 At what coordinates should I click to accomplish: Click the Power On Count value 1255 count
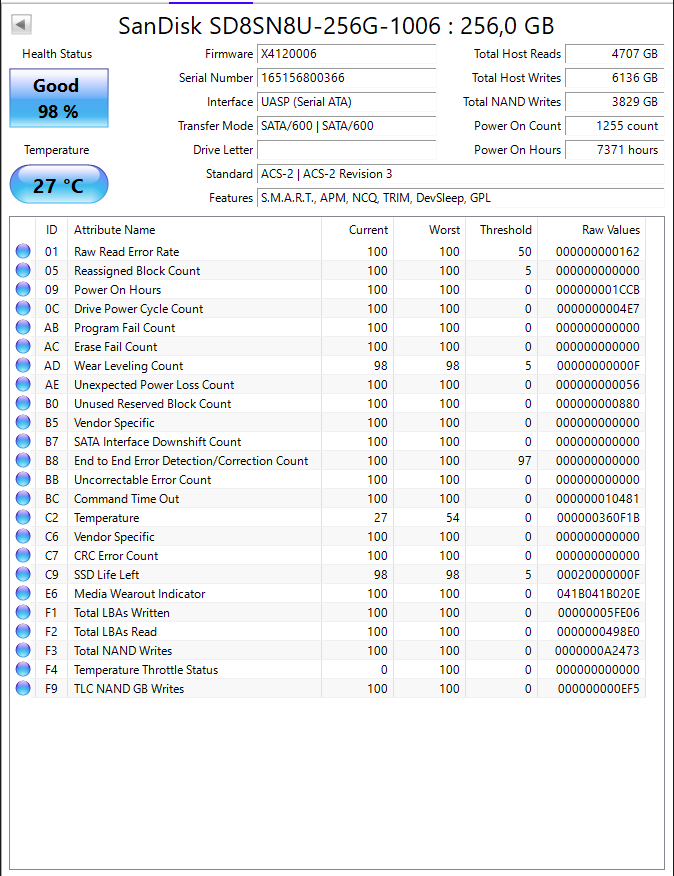[615, 126]
